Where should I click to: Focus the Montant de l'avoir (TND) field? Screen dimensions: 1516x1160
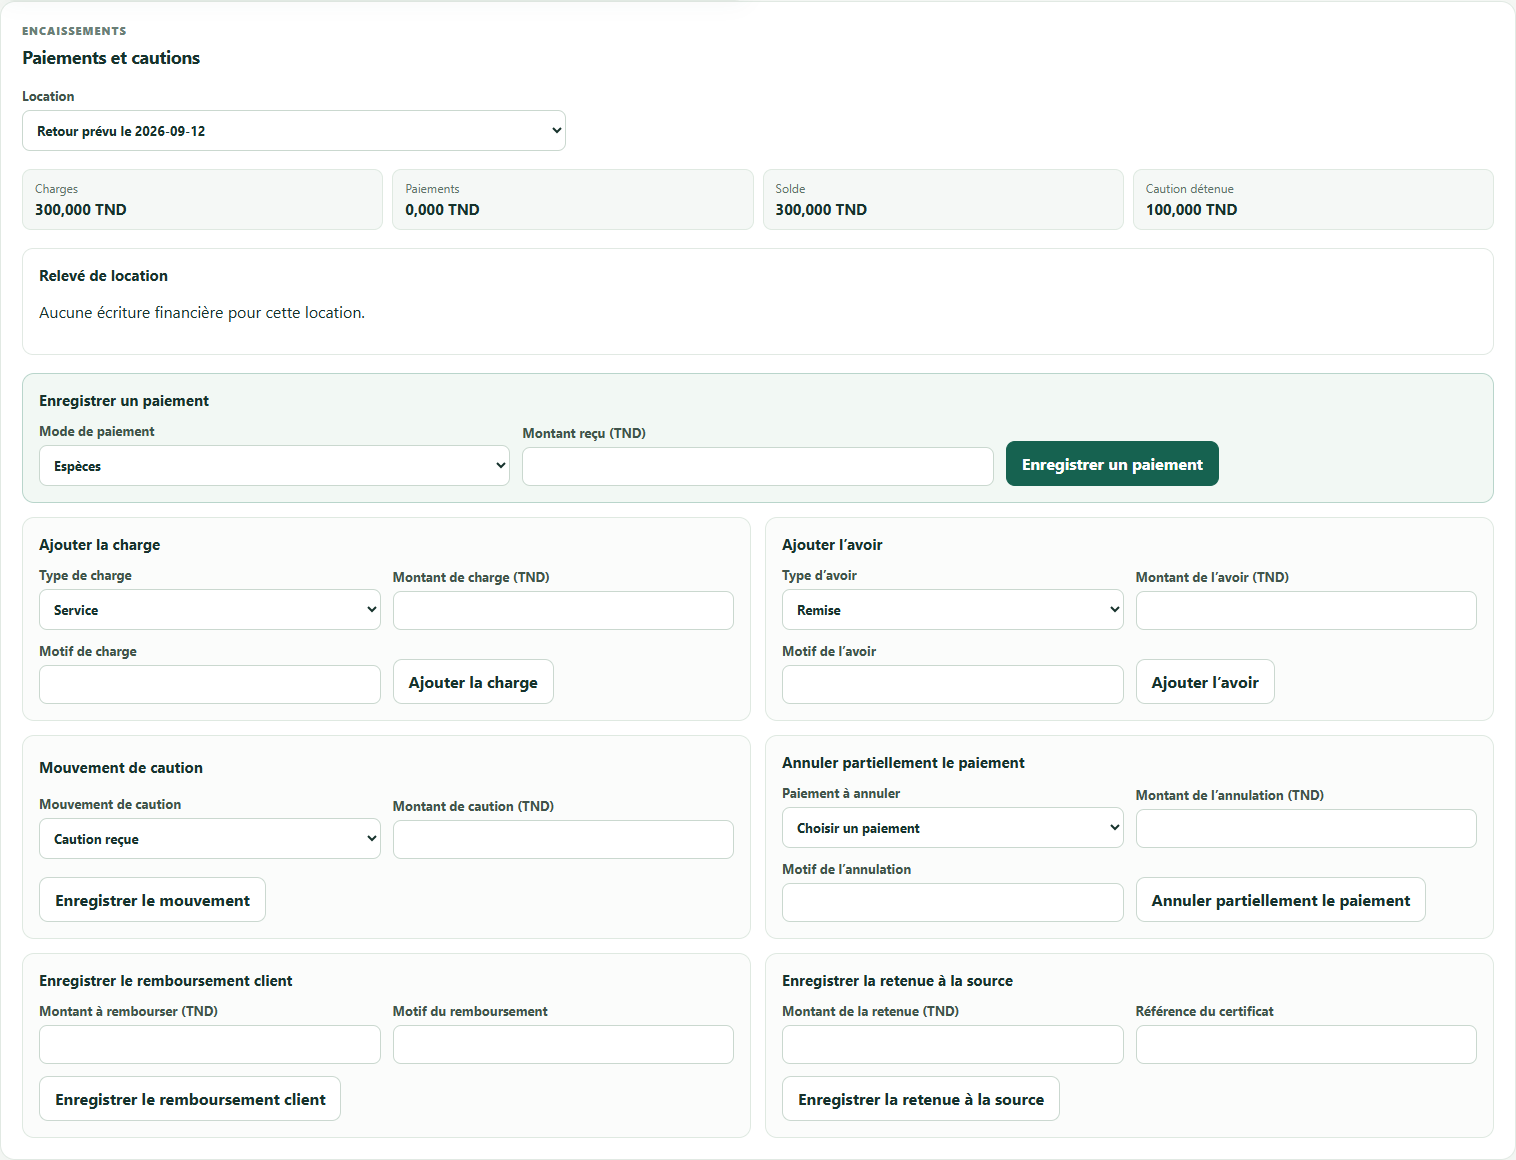(x=1306, y=611)
